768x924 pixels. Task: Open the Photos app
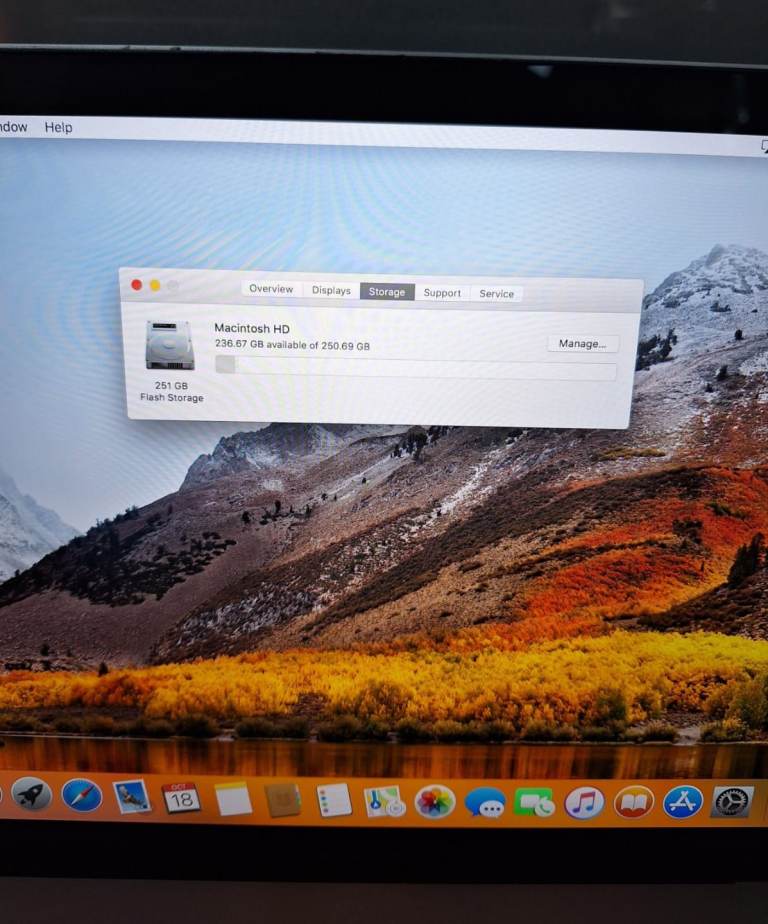[x=435, y=802]
